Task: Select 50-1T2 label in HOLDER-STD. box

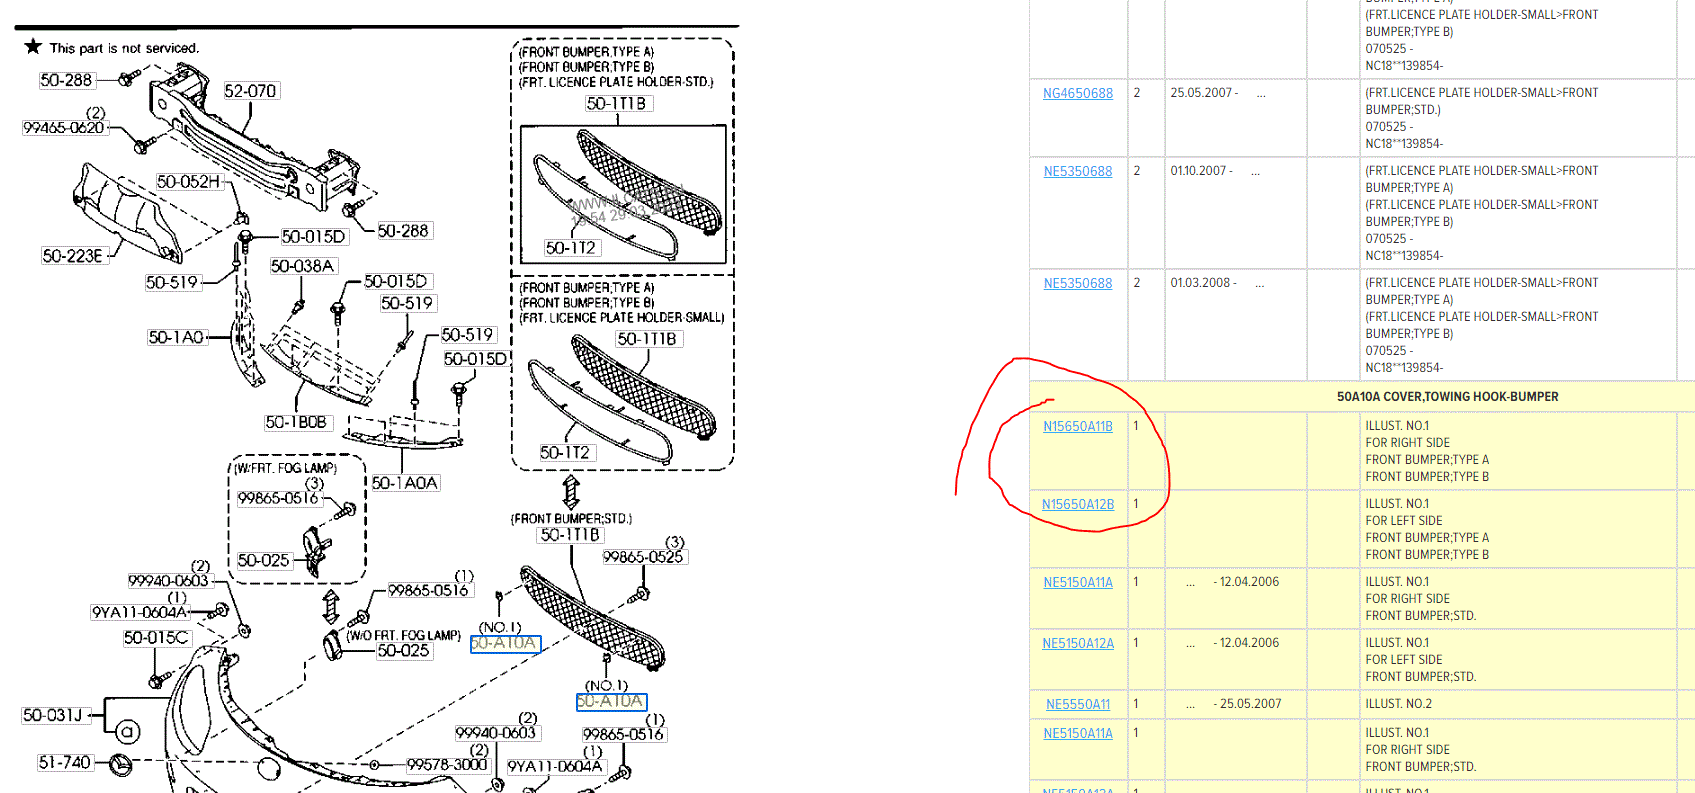Action: point(571,248)
